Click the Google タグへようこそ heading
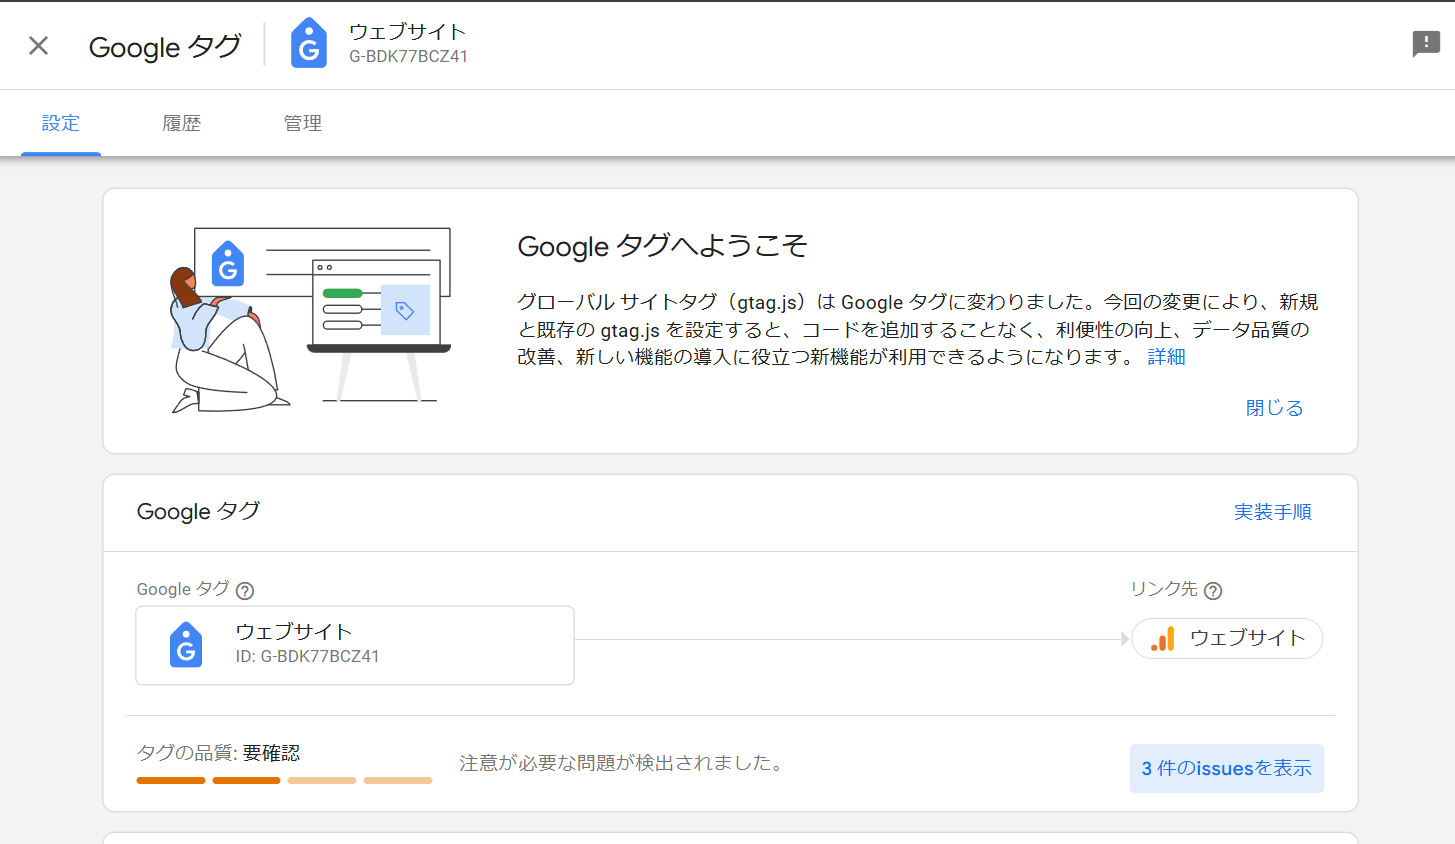 [x=662, y=246]
